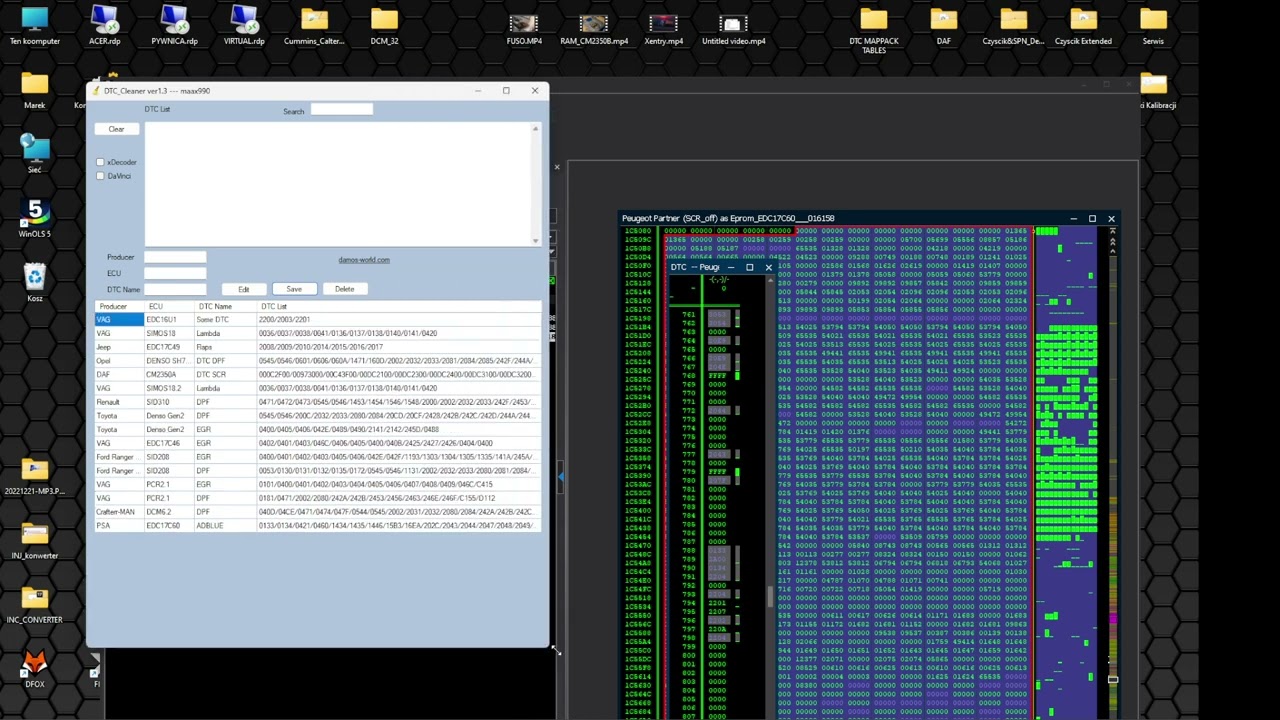Focus the Producer input field

click(x=175, y=257)
